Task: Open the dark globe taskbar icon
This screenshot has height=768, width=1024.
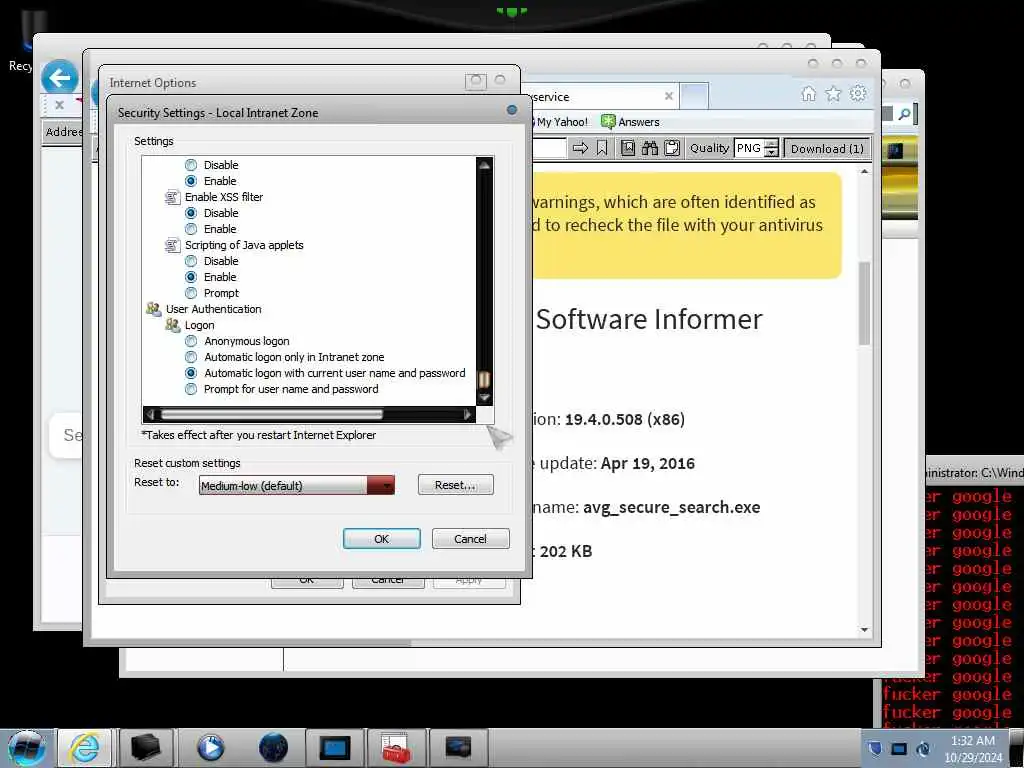Action: [273, 747]
